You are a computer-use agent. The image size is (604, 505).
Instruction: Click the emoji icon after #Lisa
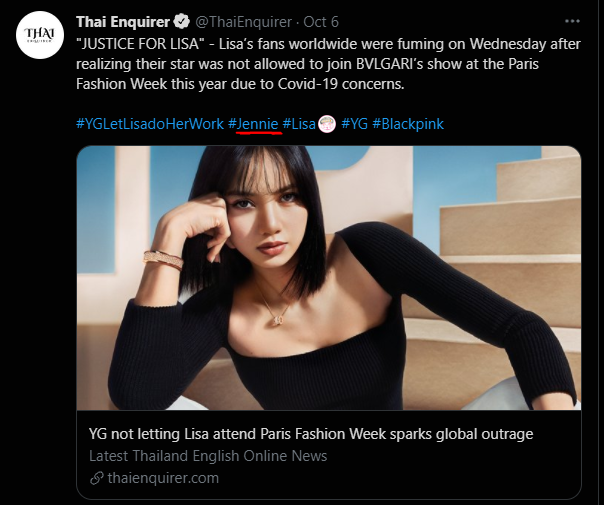[326, 124]
